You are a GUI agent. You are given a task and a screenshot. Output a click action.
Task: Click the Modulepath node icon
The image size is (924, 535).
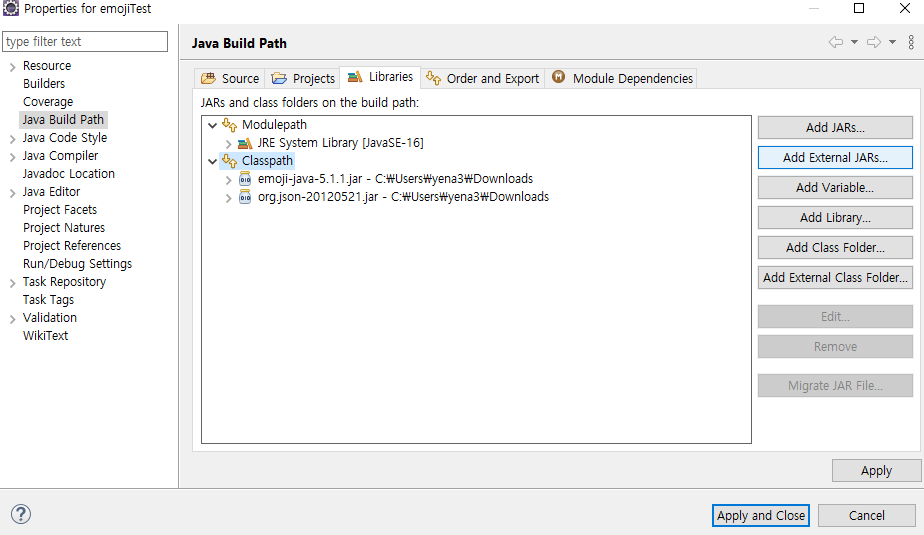[229, 125]
